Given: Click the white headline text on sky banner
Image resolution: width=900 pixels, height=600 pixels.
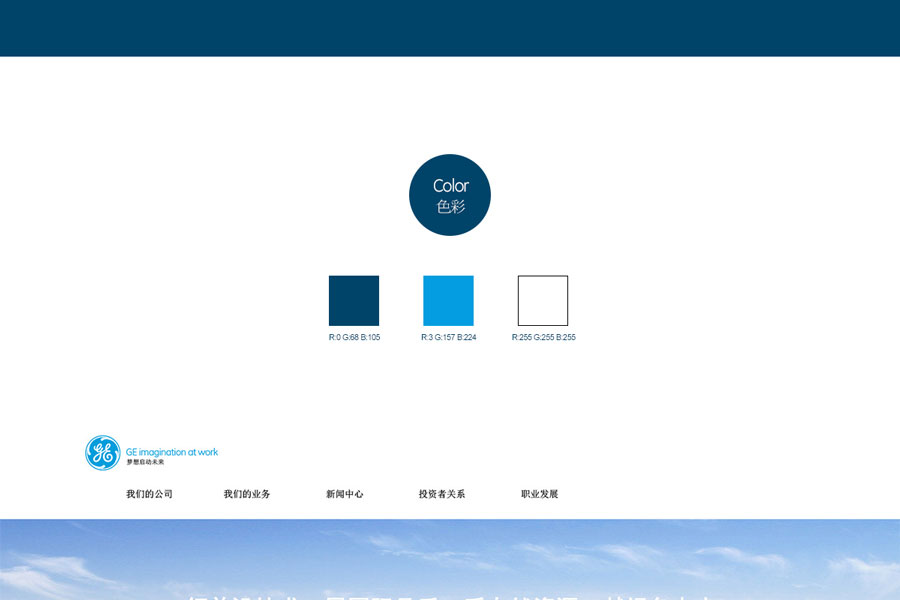Looking at the screenshot, I should [450, 596].
